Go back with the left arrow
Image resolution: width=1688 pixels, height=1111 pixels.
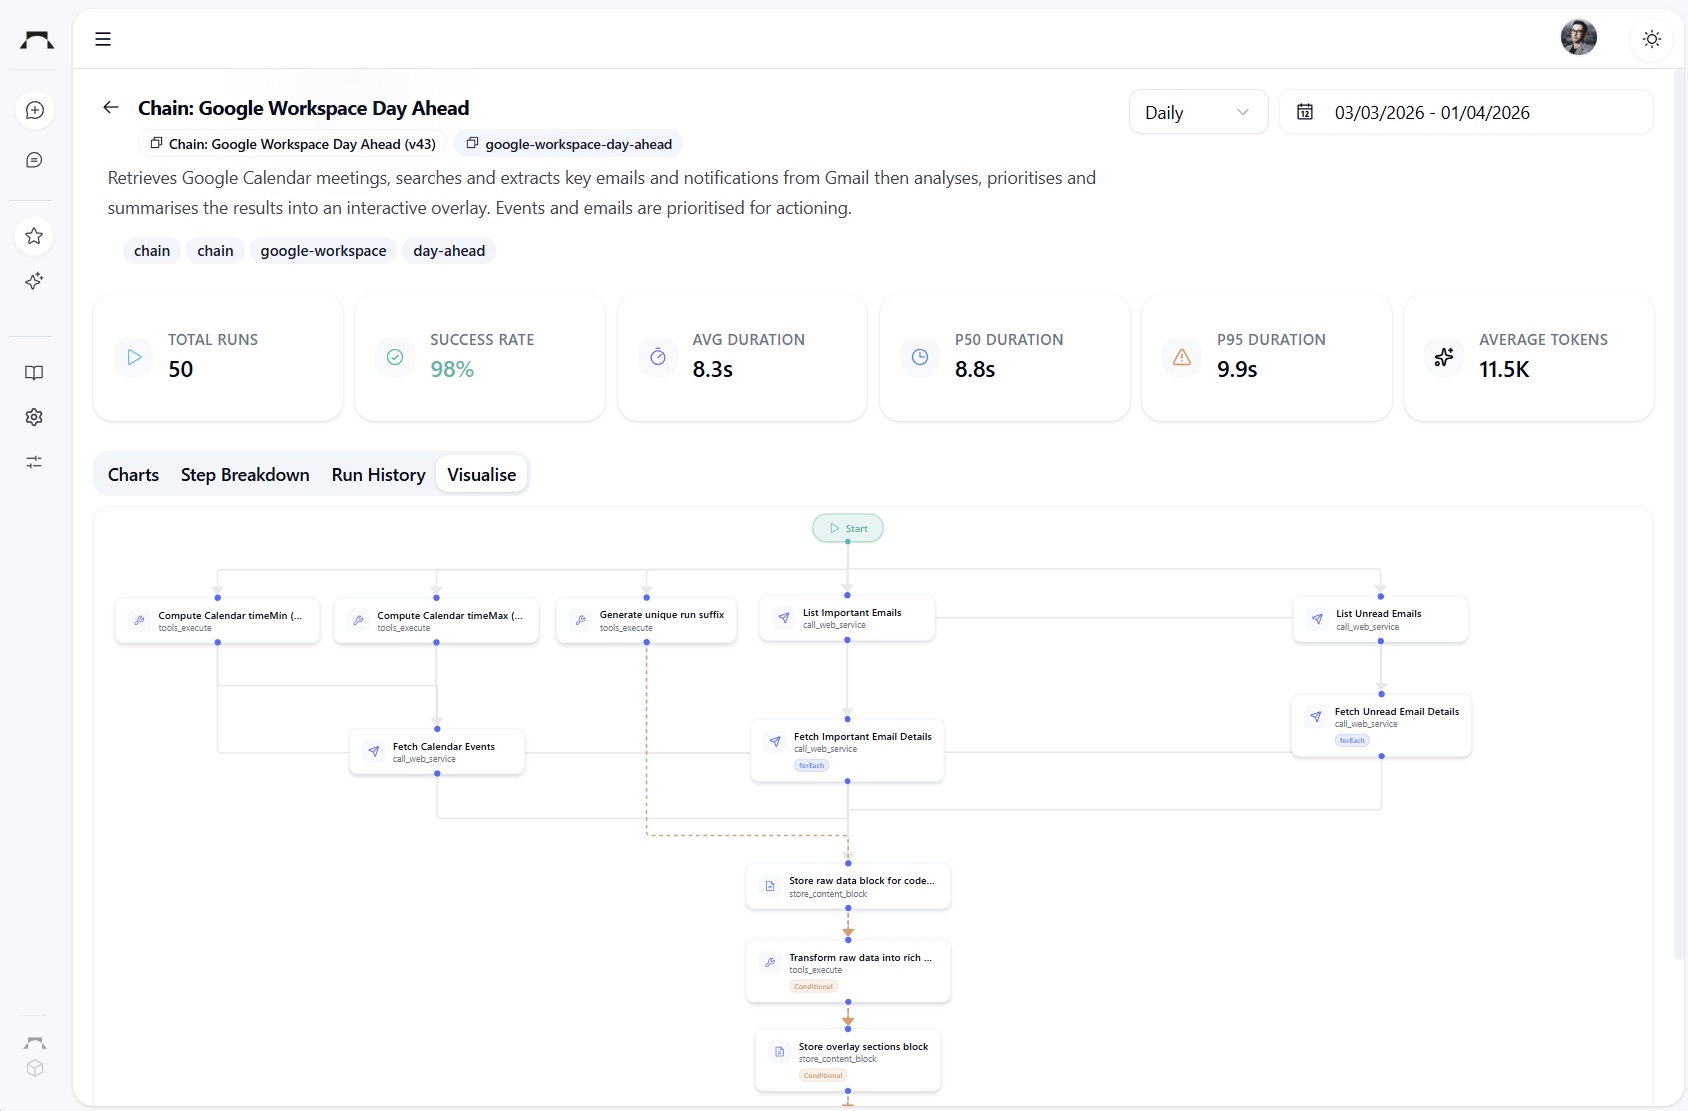coord(111,107)
